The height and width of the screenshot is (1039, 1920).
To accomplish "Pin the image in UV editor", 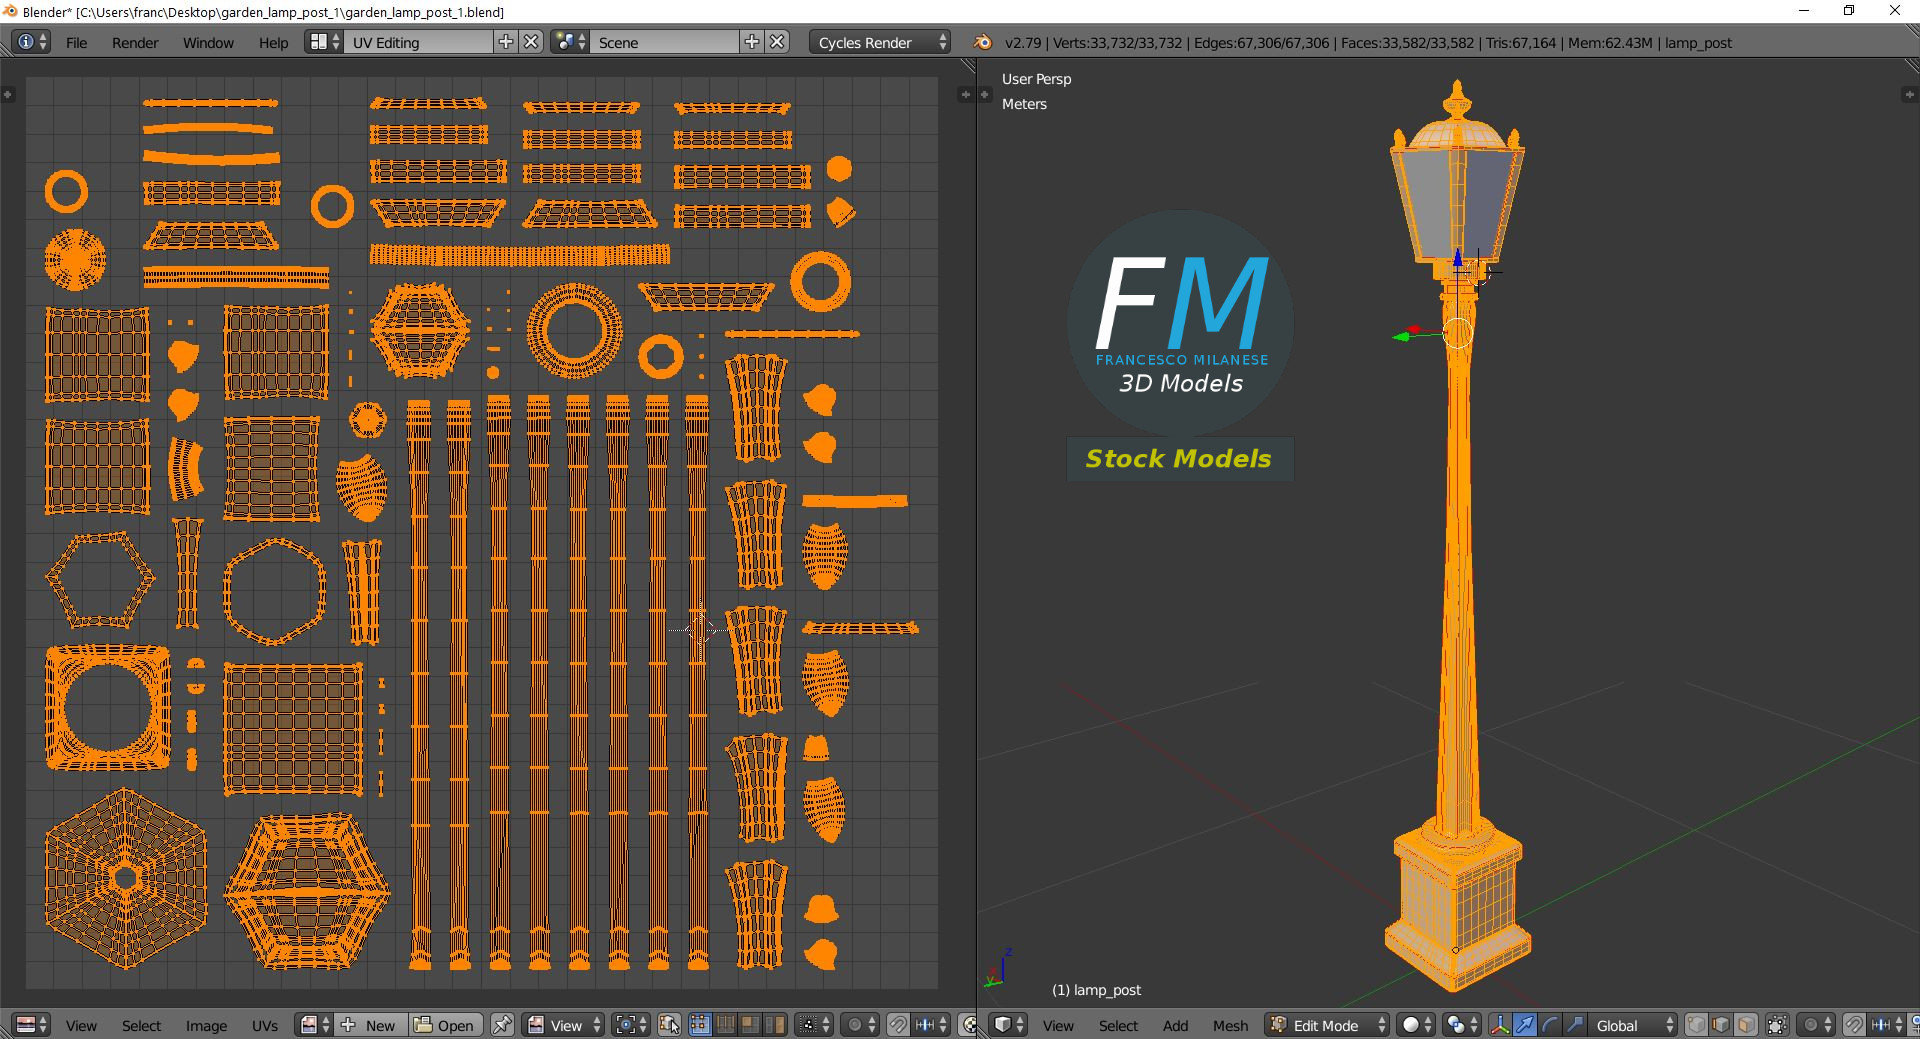I will [502, 1025].
